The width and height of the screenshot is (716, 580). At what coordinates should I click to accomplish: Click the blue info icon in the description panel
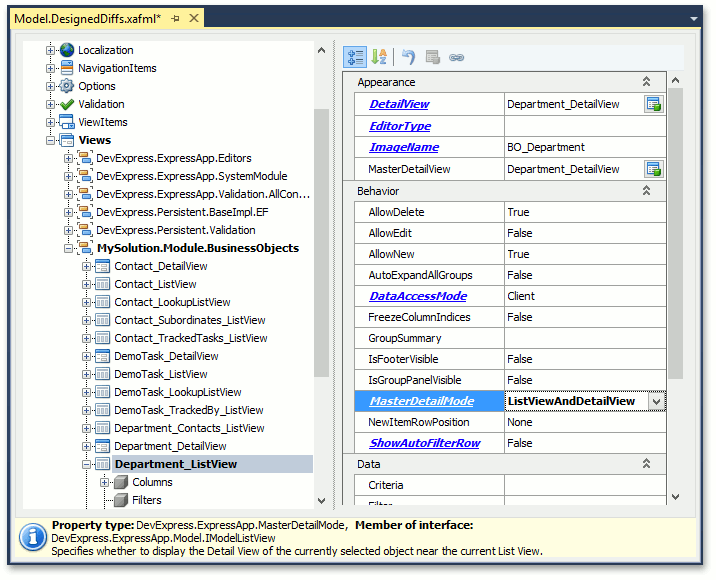[32, 538]
